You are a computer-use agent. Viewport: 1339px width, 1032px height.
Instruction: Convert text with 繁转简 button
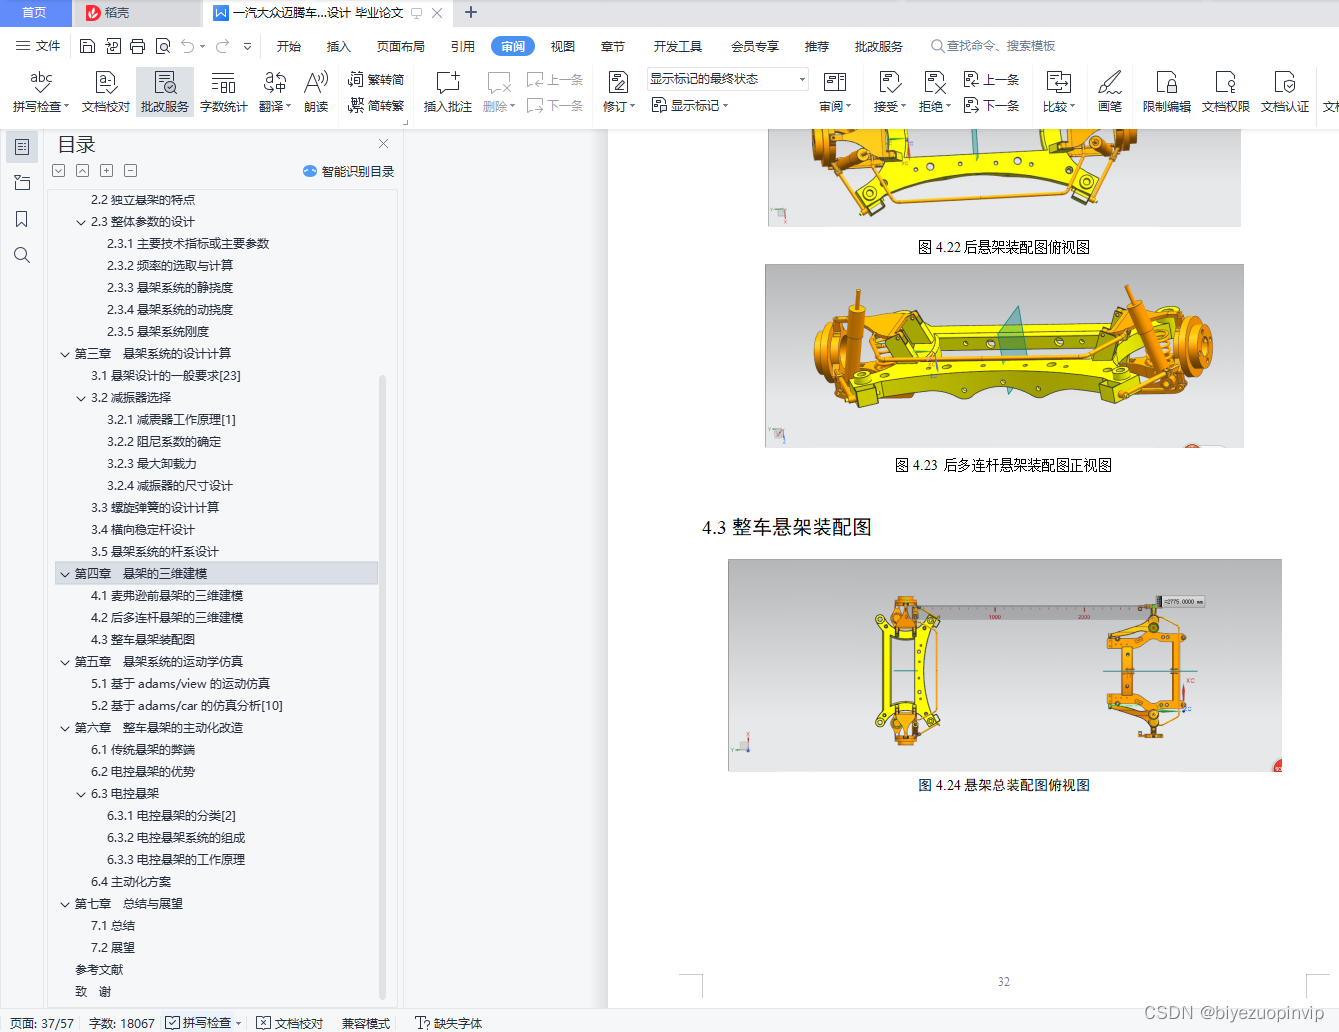pyautogui.click(x=376, y=80)
